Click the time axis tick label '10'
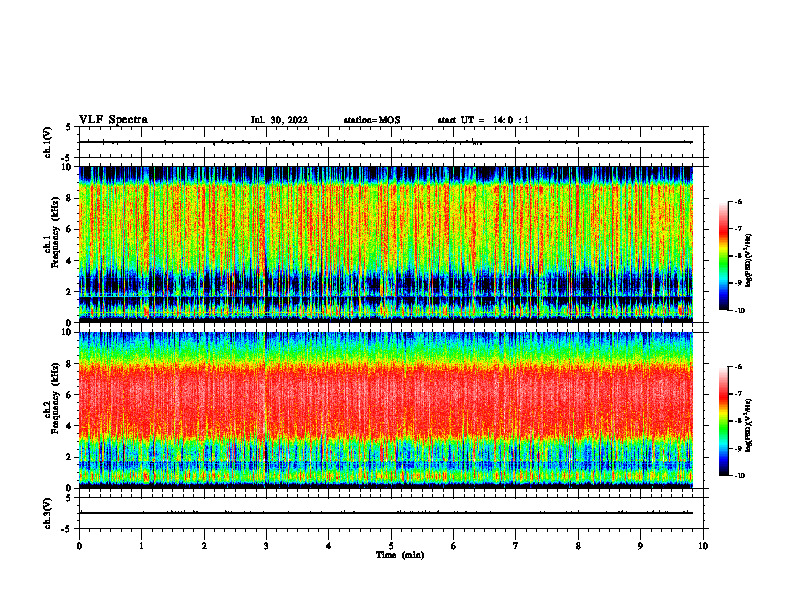The height and width of the screenshot is (612, 792). [703, 546]
